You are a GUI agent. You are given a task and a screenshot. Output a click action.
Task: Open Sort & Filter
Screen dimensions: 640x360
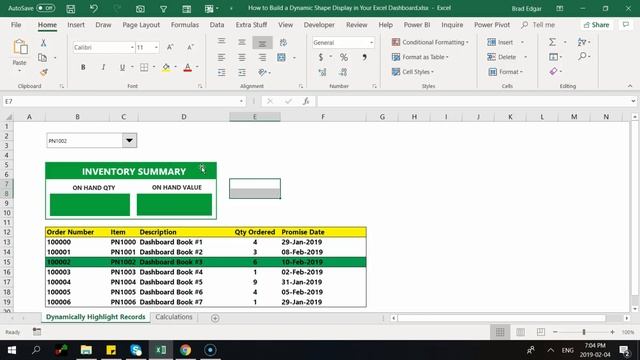[582, 42]
